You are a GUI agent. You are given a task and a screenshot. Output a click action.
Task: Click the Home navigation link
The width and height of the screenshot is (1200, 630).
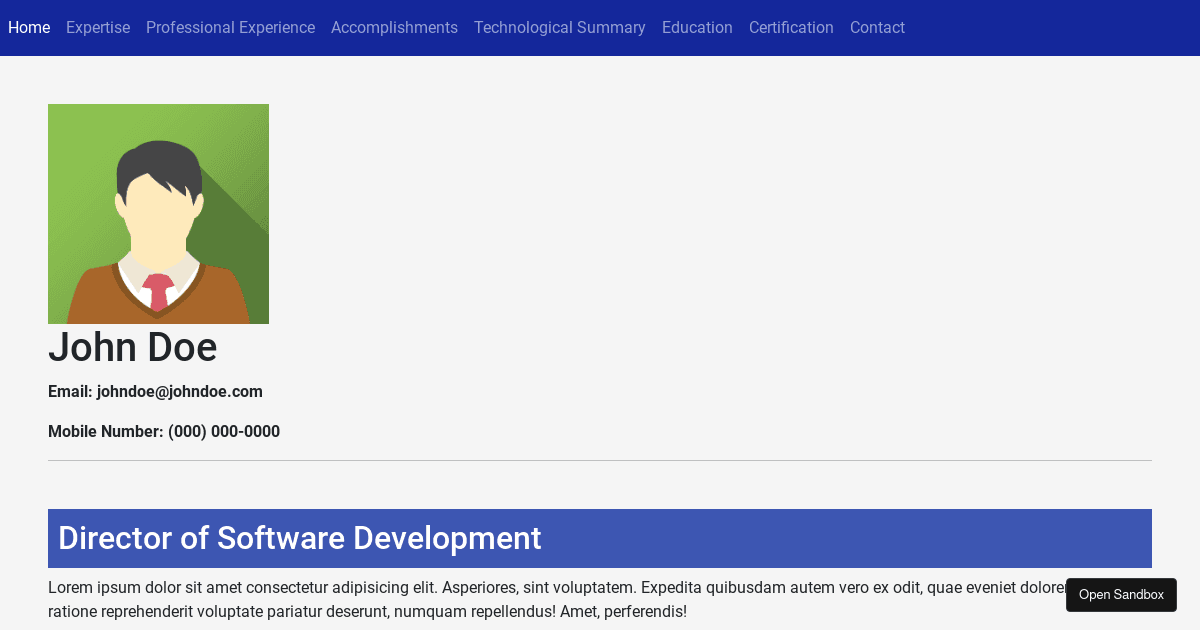click(29, 28)
